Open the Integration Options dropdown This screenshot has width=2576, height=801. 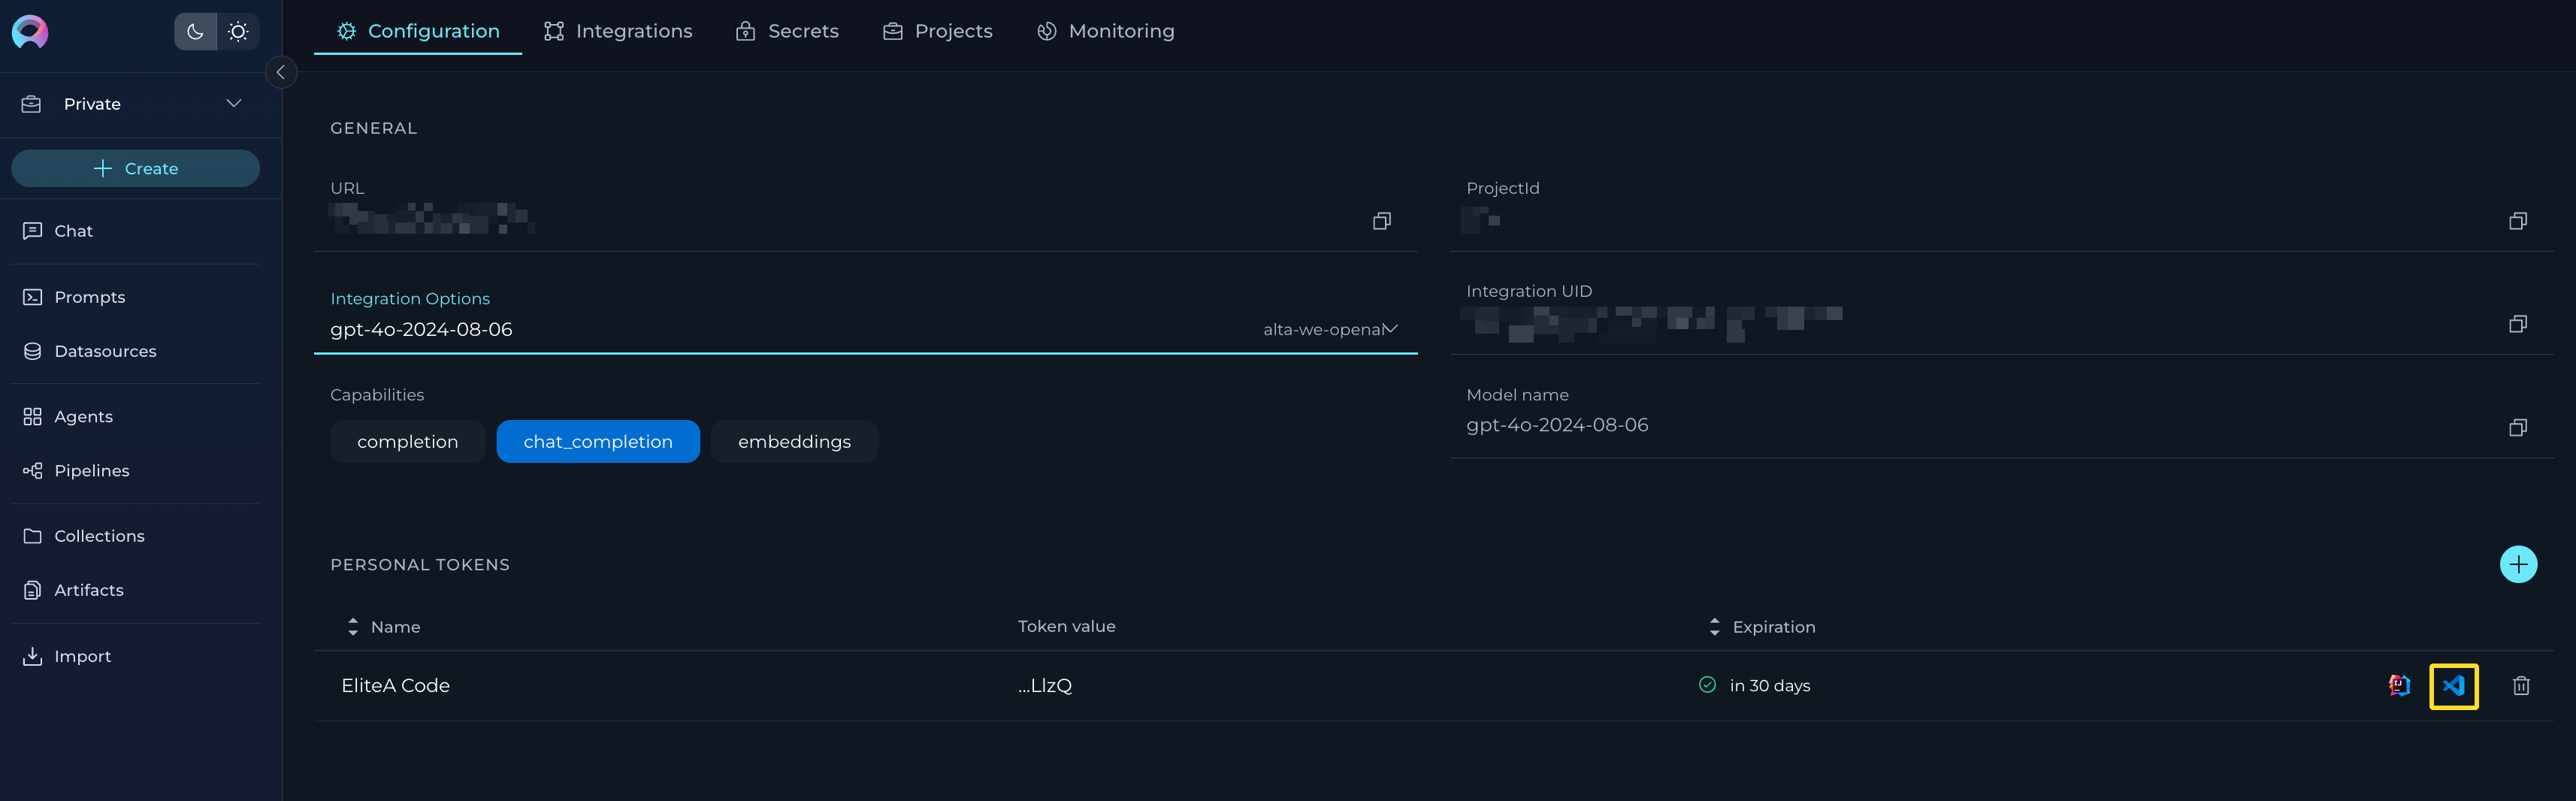click(x=865, y=329)
